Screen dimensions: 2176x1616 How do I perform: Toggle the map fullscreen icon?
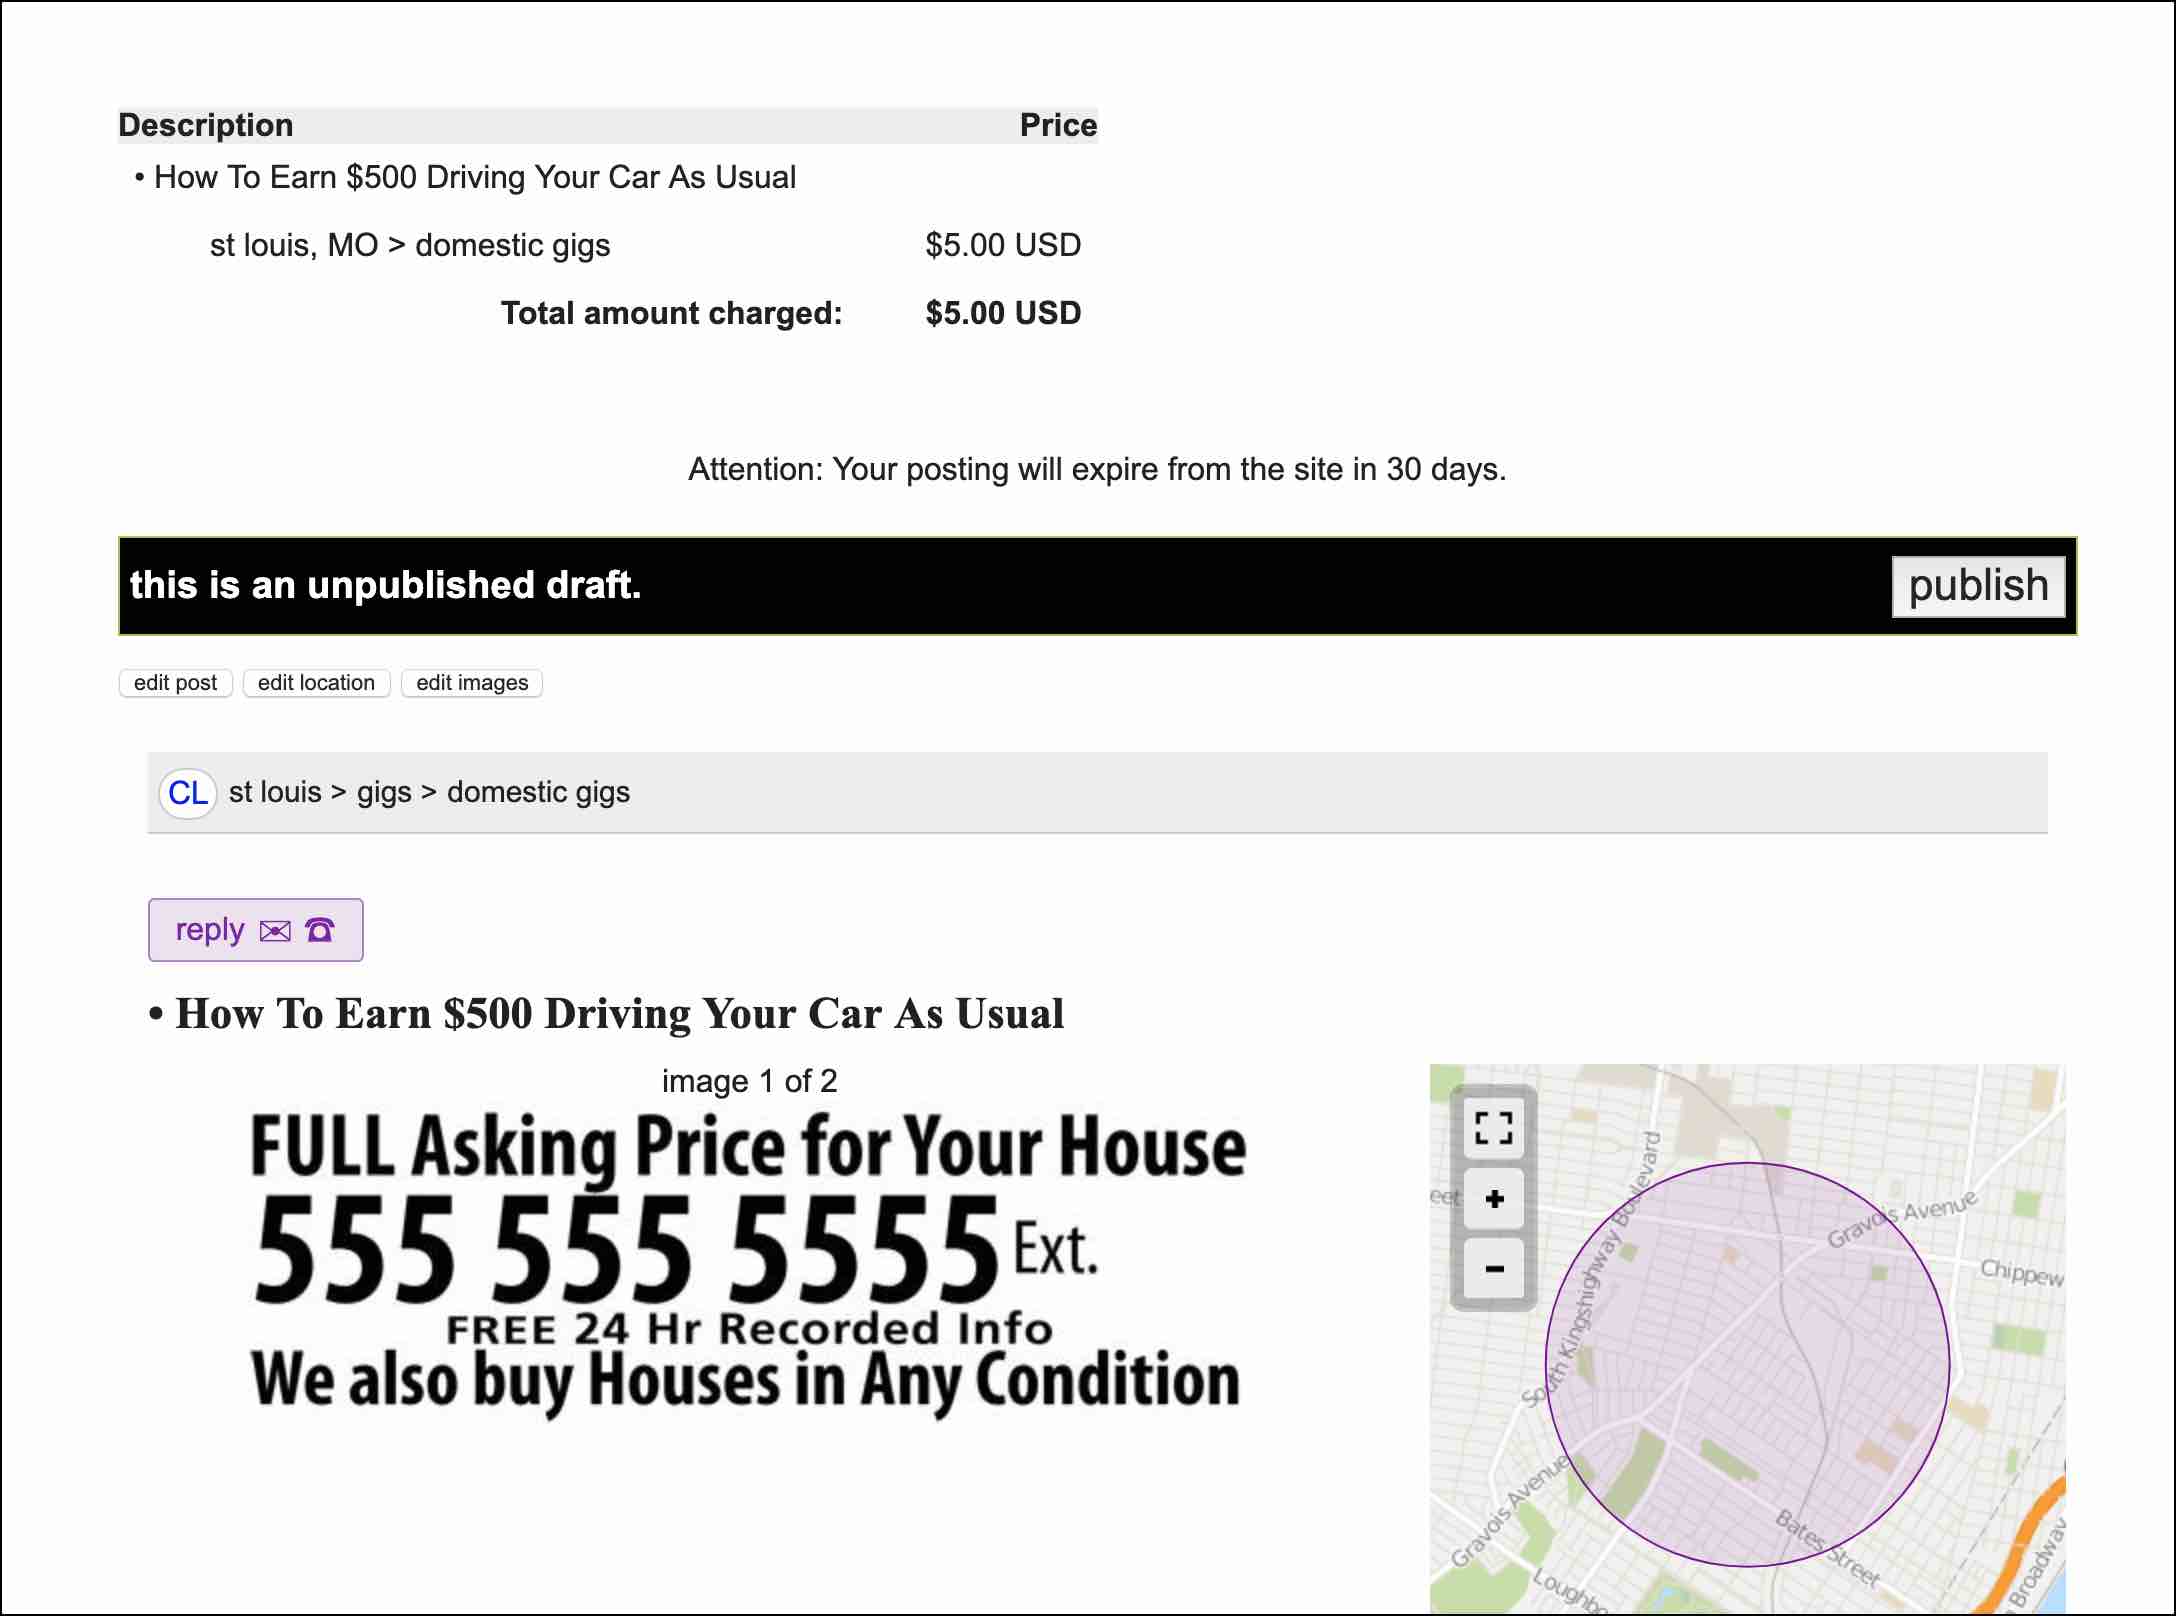pyautogui.click(x=1493, y=1128)
